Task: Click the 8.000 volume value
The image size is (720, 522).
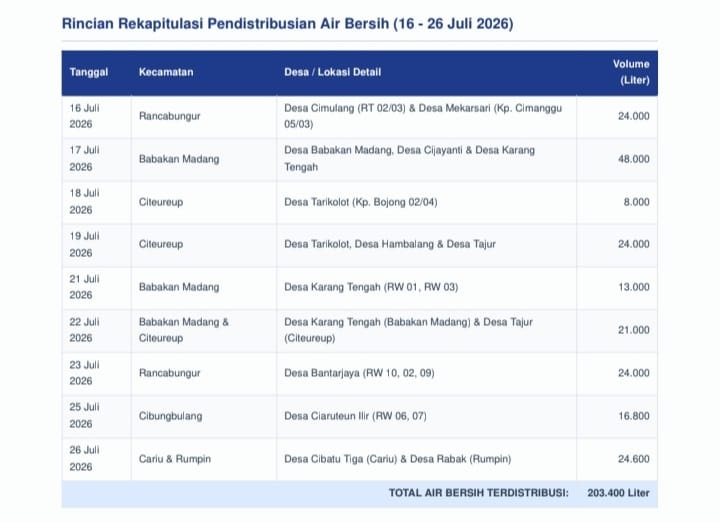Action: point(636,202)
